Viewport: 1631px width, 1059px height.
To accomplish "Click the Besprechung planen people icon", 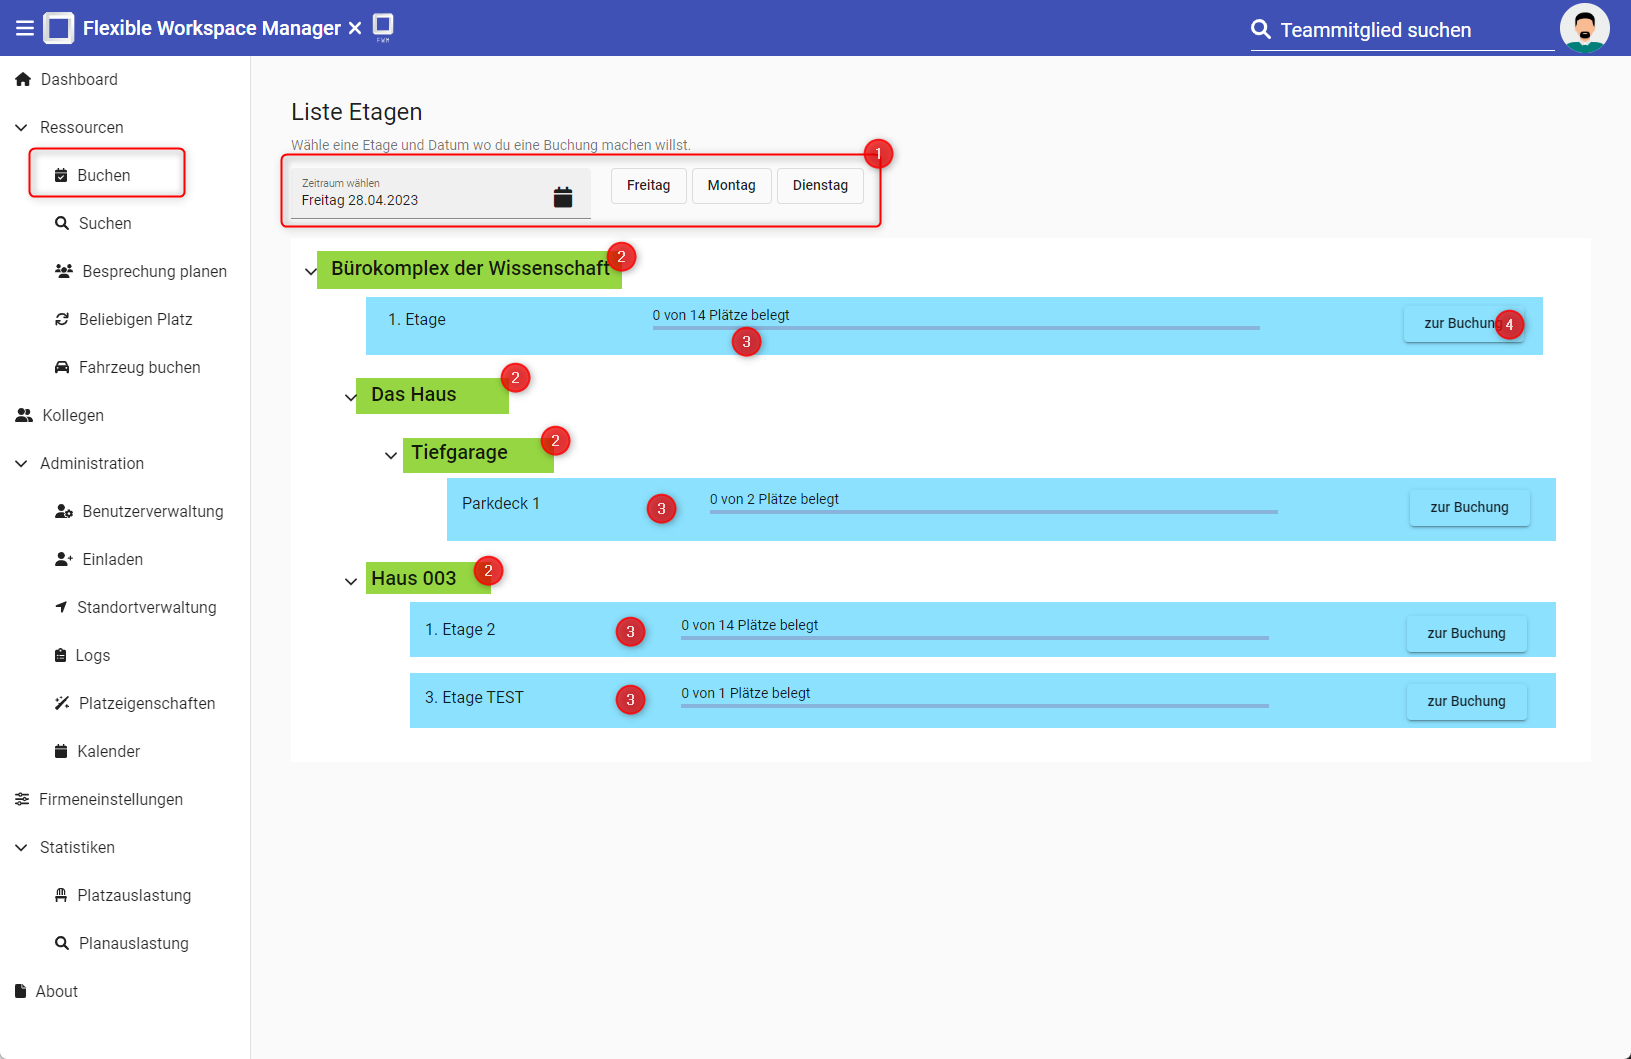I will [x=64, y=271].
